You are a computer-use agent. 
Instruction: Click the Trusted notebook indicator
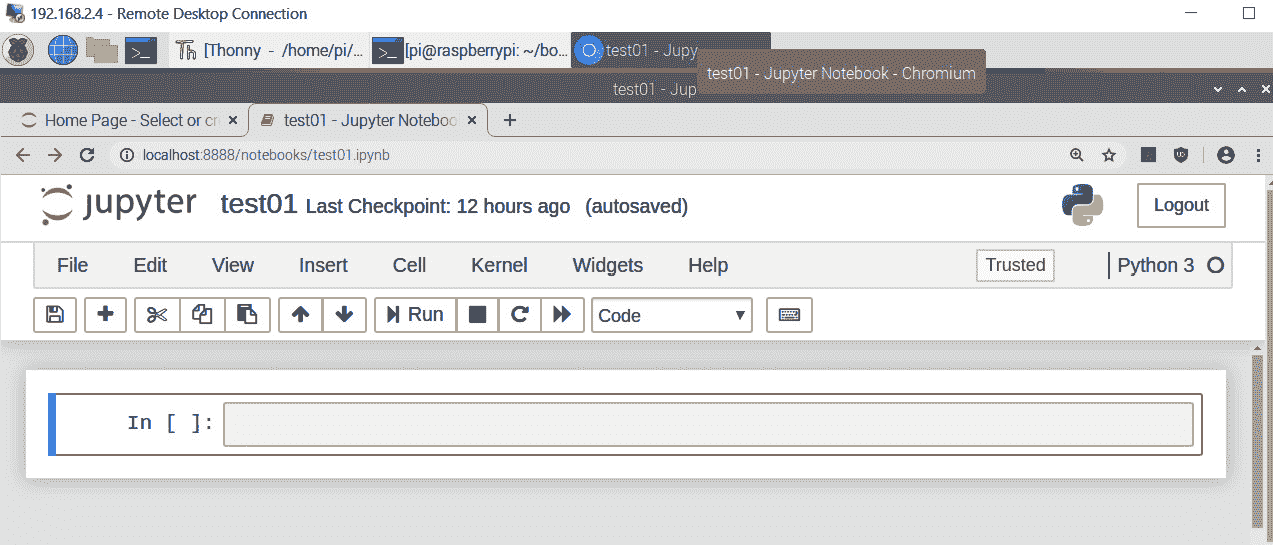pyautogui.click(x=1015, y=265)
